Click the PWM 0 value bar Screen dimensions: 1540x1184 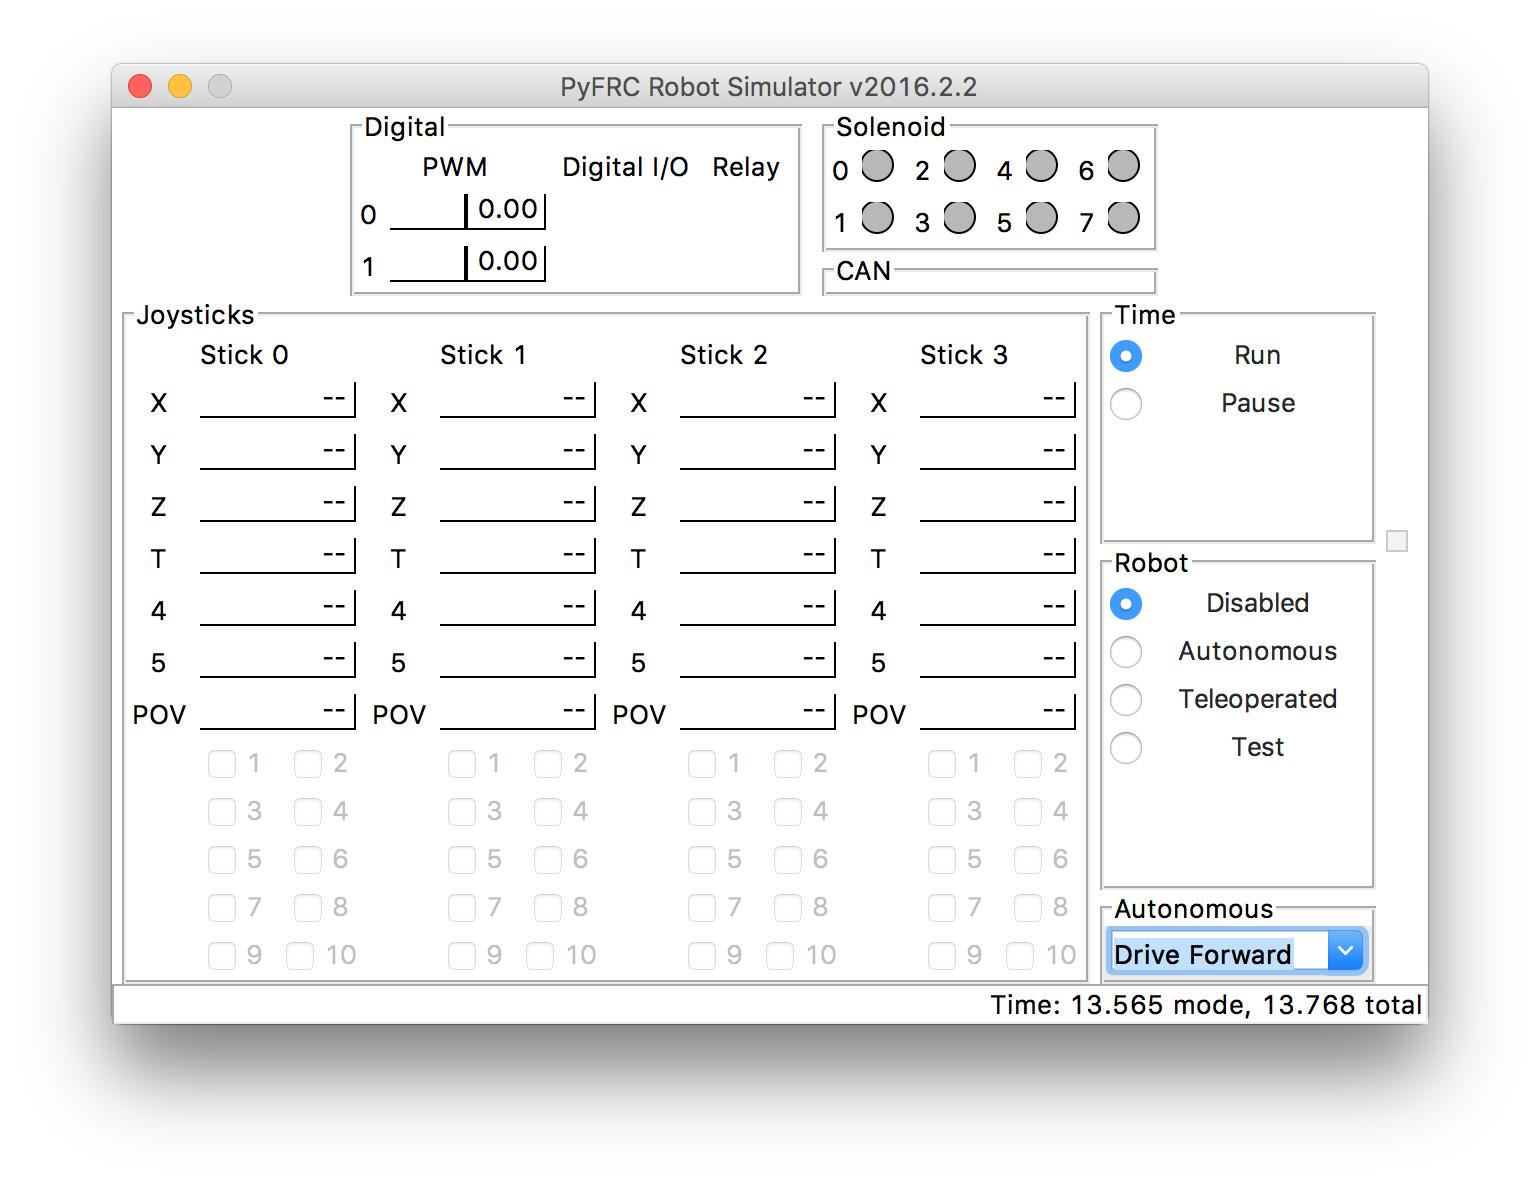(x=468, y=211)
